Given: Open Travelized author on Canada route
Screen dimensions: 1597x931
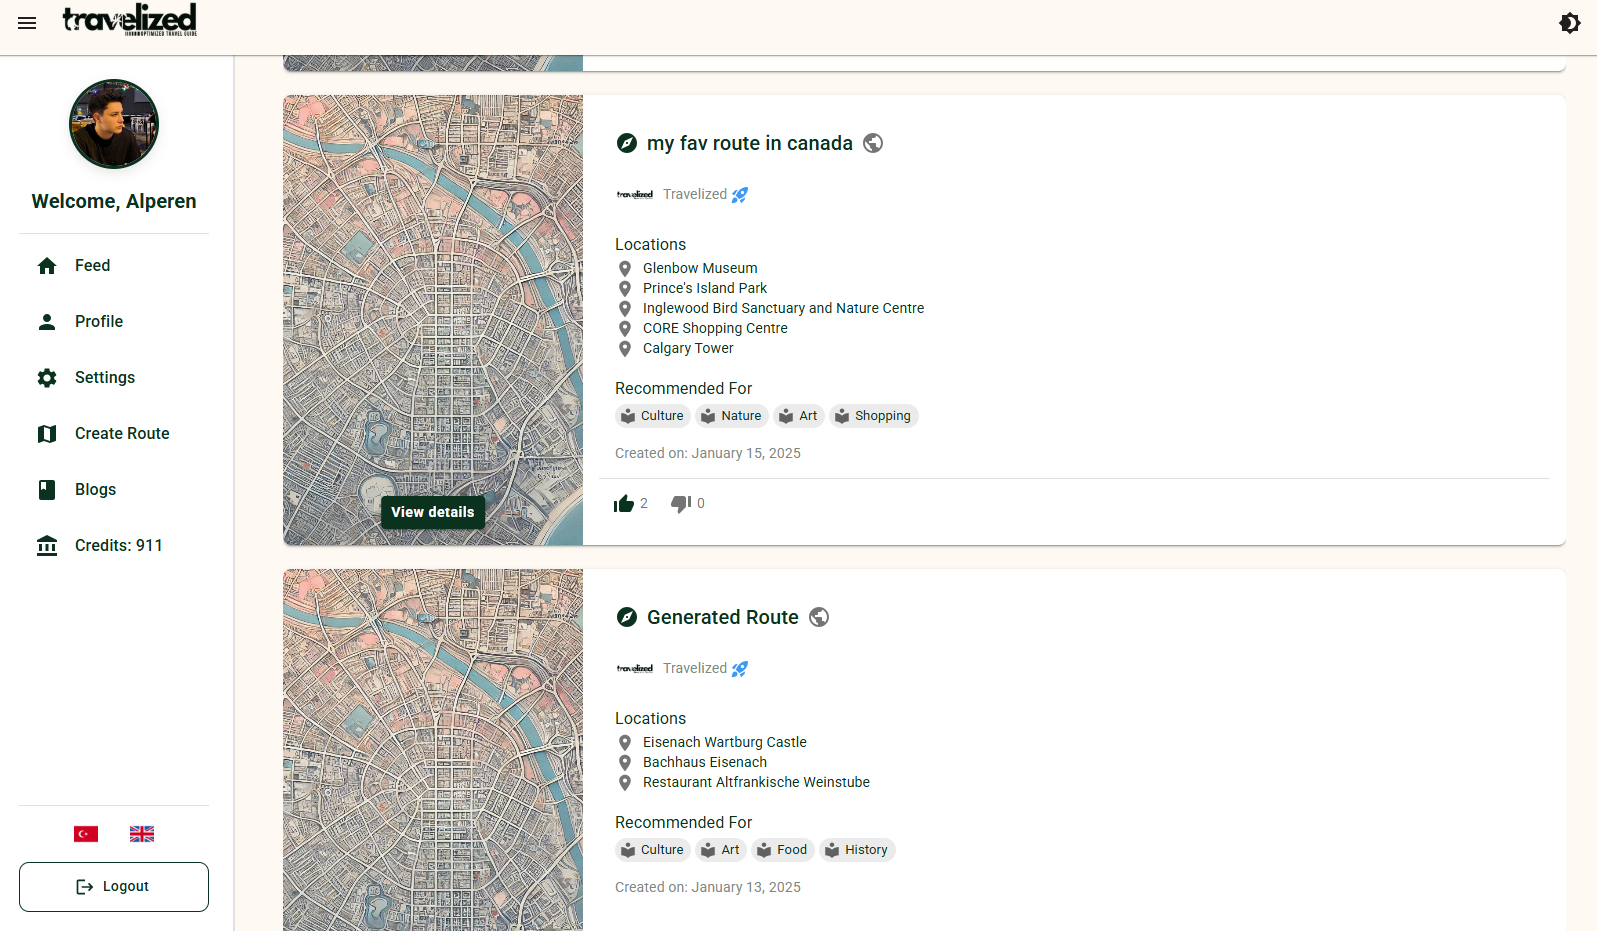Looking at the screenshot, I should click(695, 194).
